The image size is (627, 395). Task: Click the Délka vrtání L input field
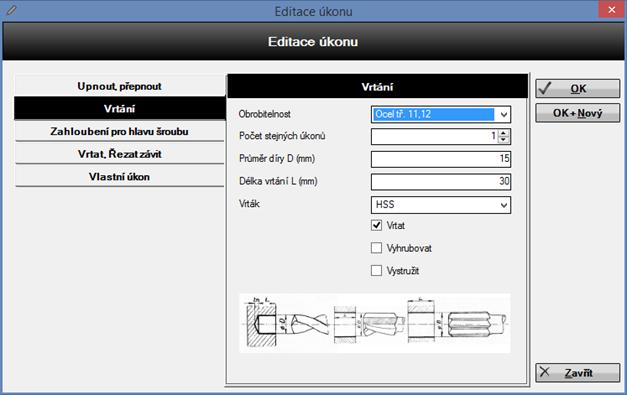tap(441, 182)
